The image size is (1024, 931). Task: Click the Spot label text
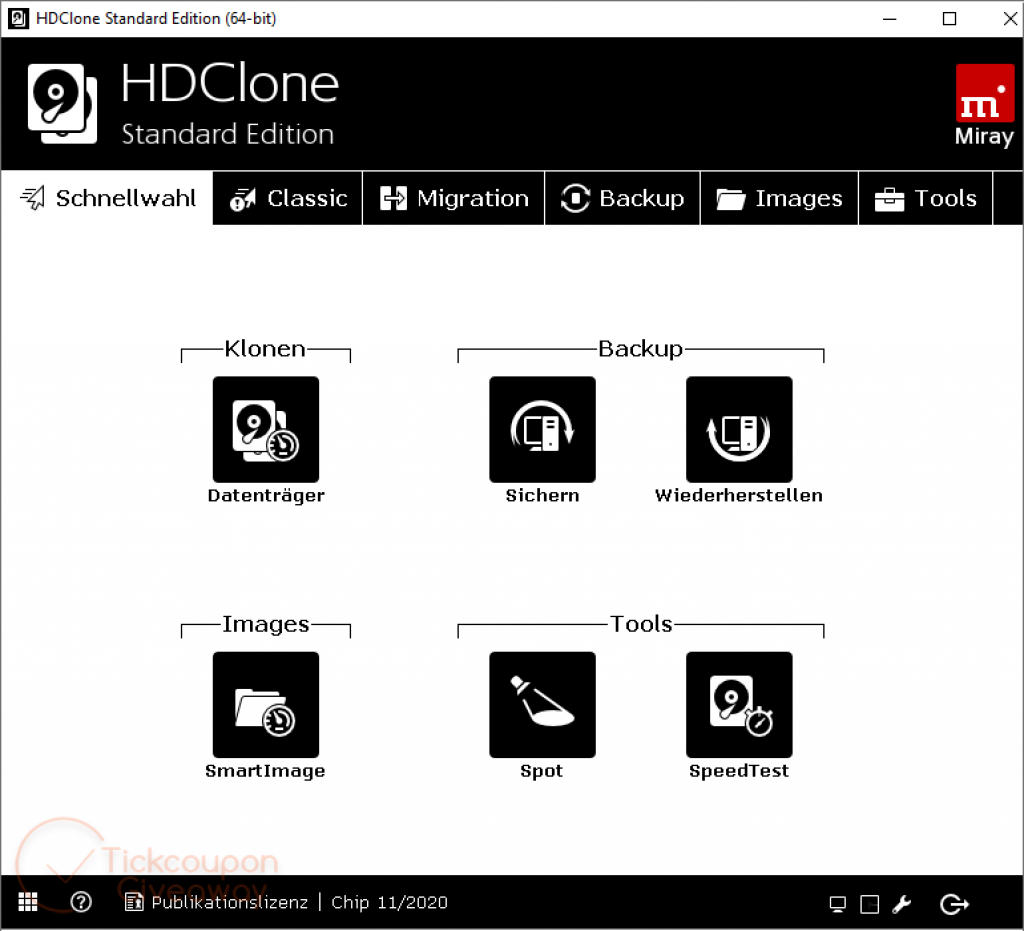coord(541,771)
